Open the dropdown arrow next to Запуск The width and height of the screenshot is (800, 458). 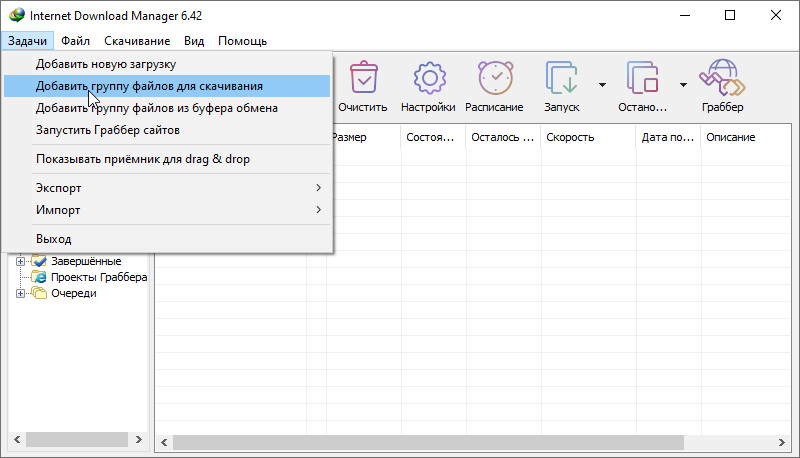tap(602, 84)
